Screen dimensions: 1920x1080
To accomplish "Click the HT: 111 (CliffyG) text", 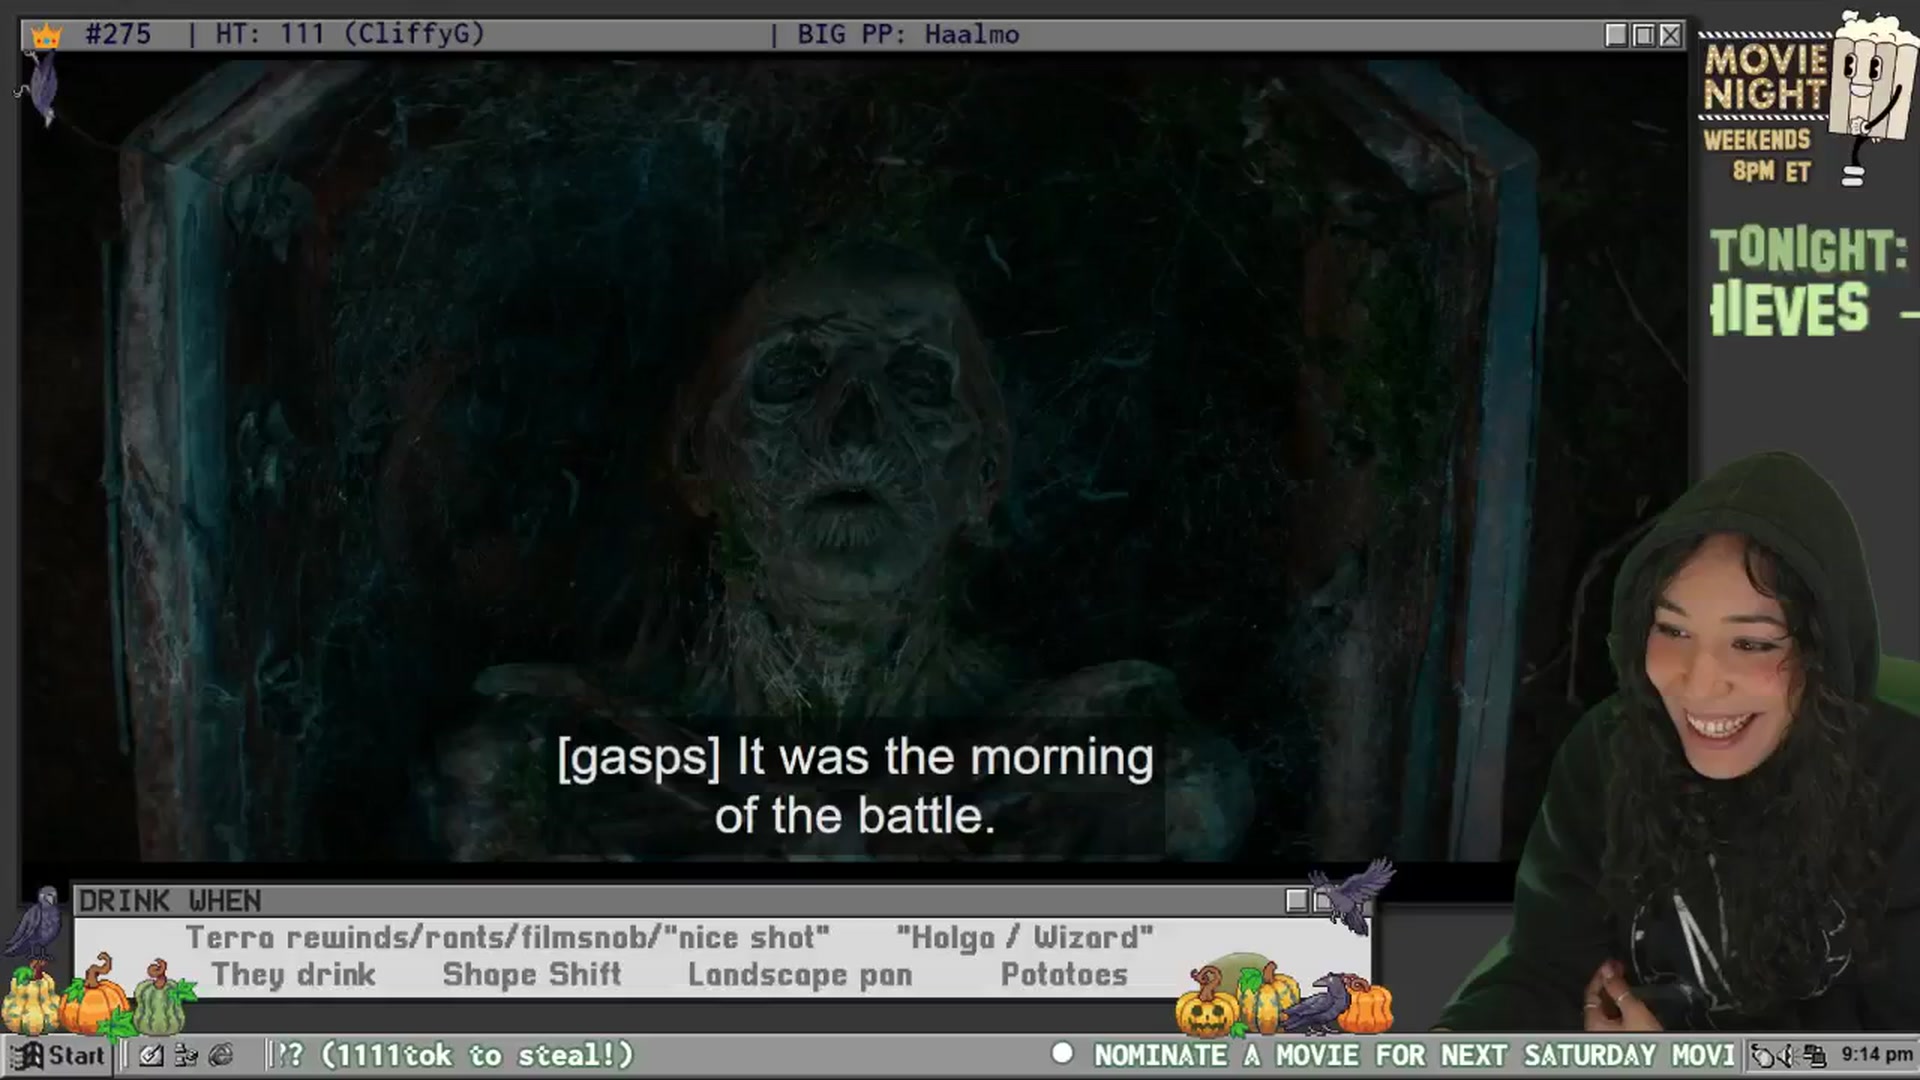I will (x=350, y=34).
